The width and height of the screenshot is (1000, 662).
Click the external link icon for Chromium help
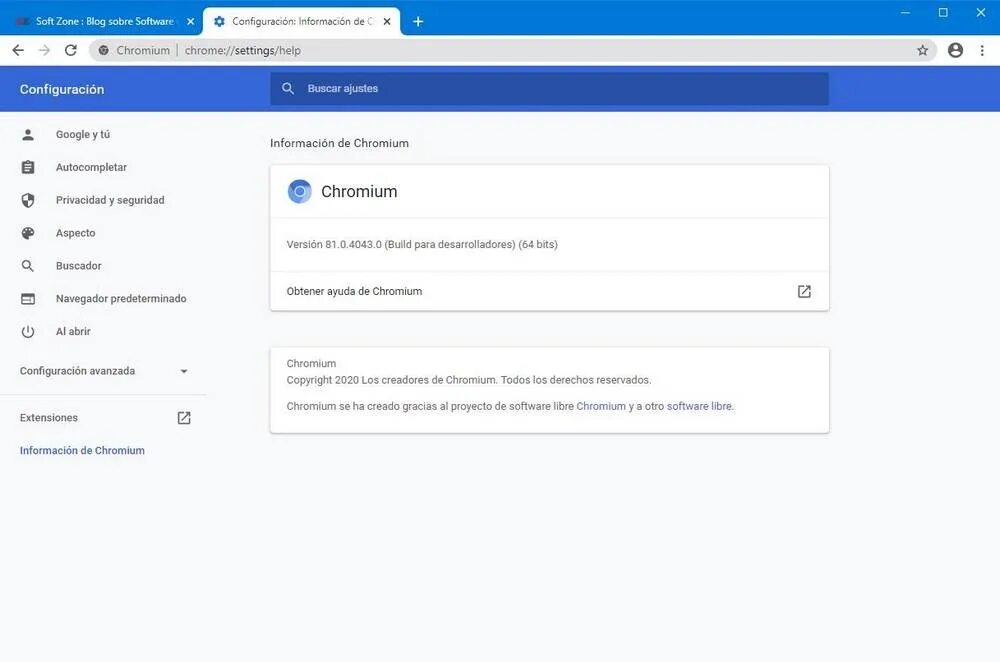pos(804,291)
